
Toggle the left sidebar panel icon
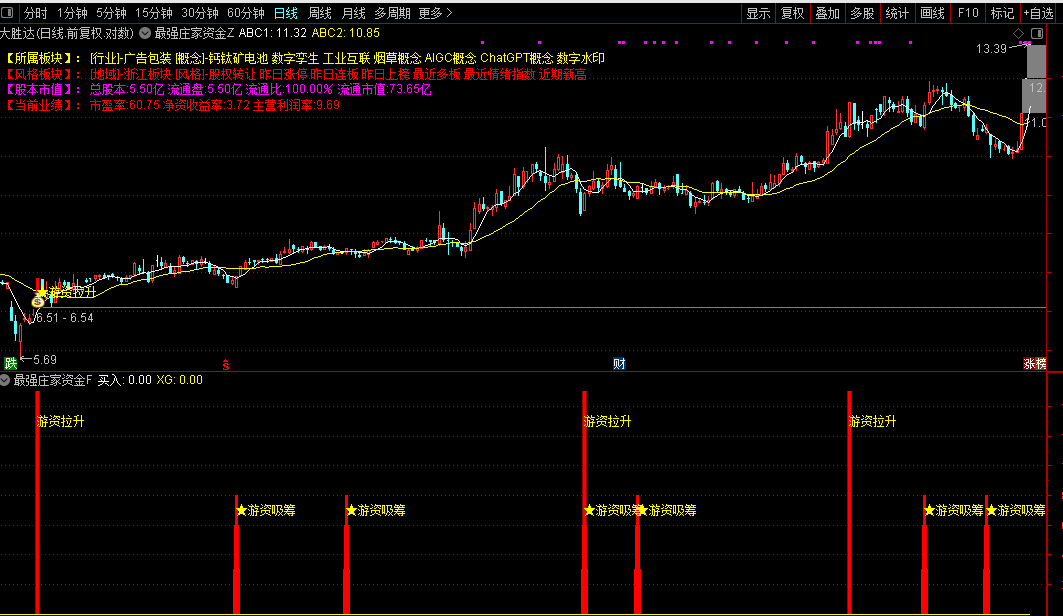click(7, 13)
